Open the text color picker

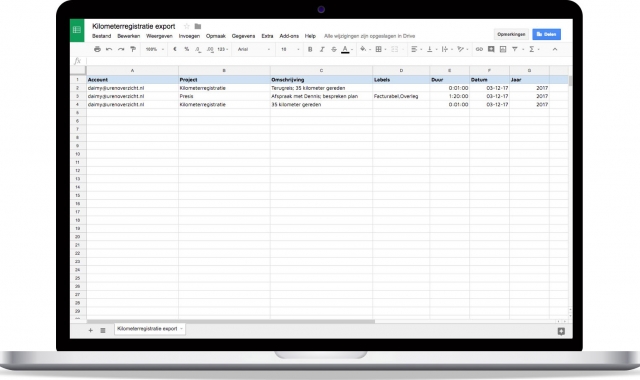(x=345, y=49)
